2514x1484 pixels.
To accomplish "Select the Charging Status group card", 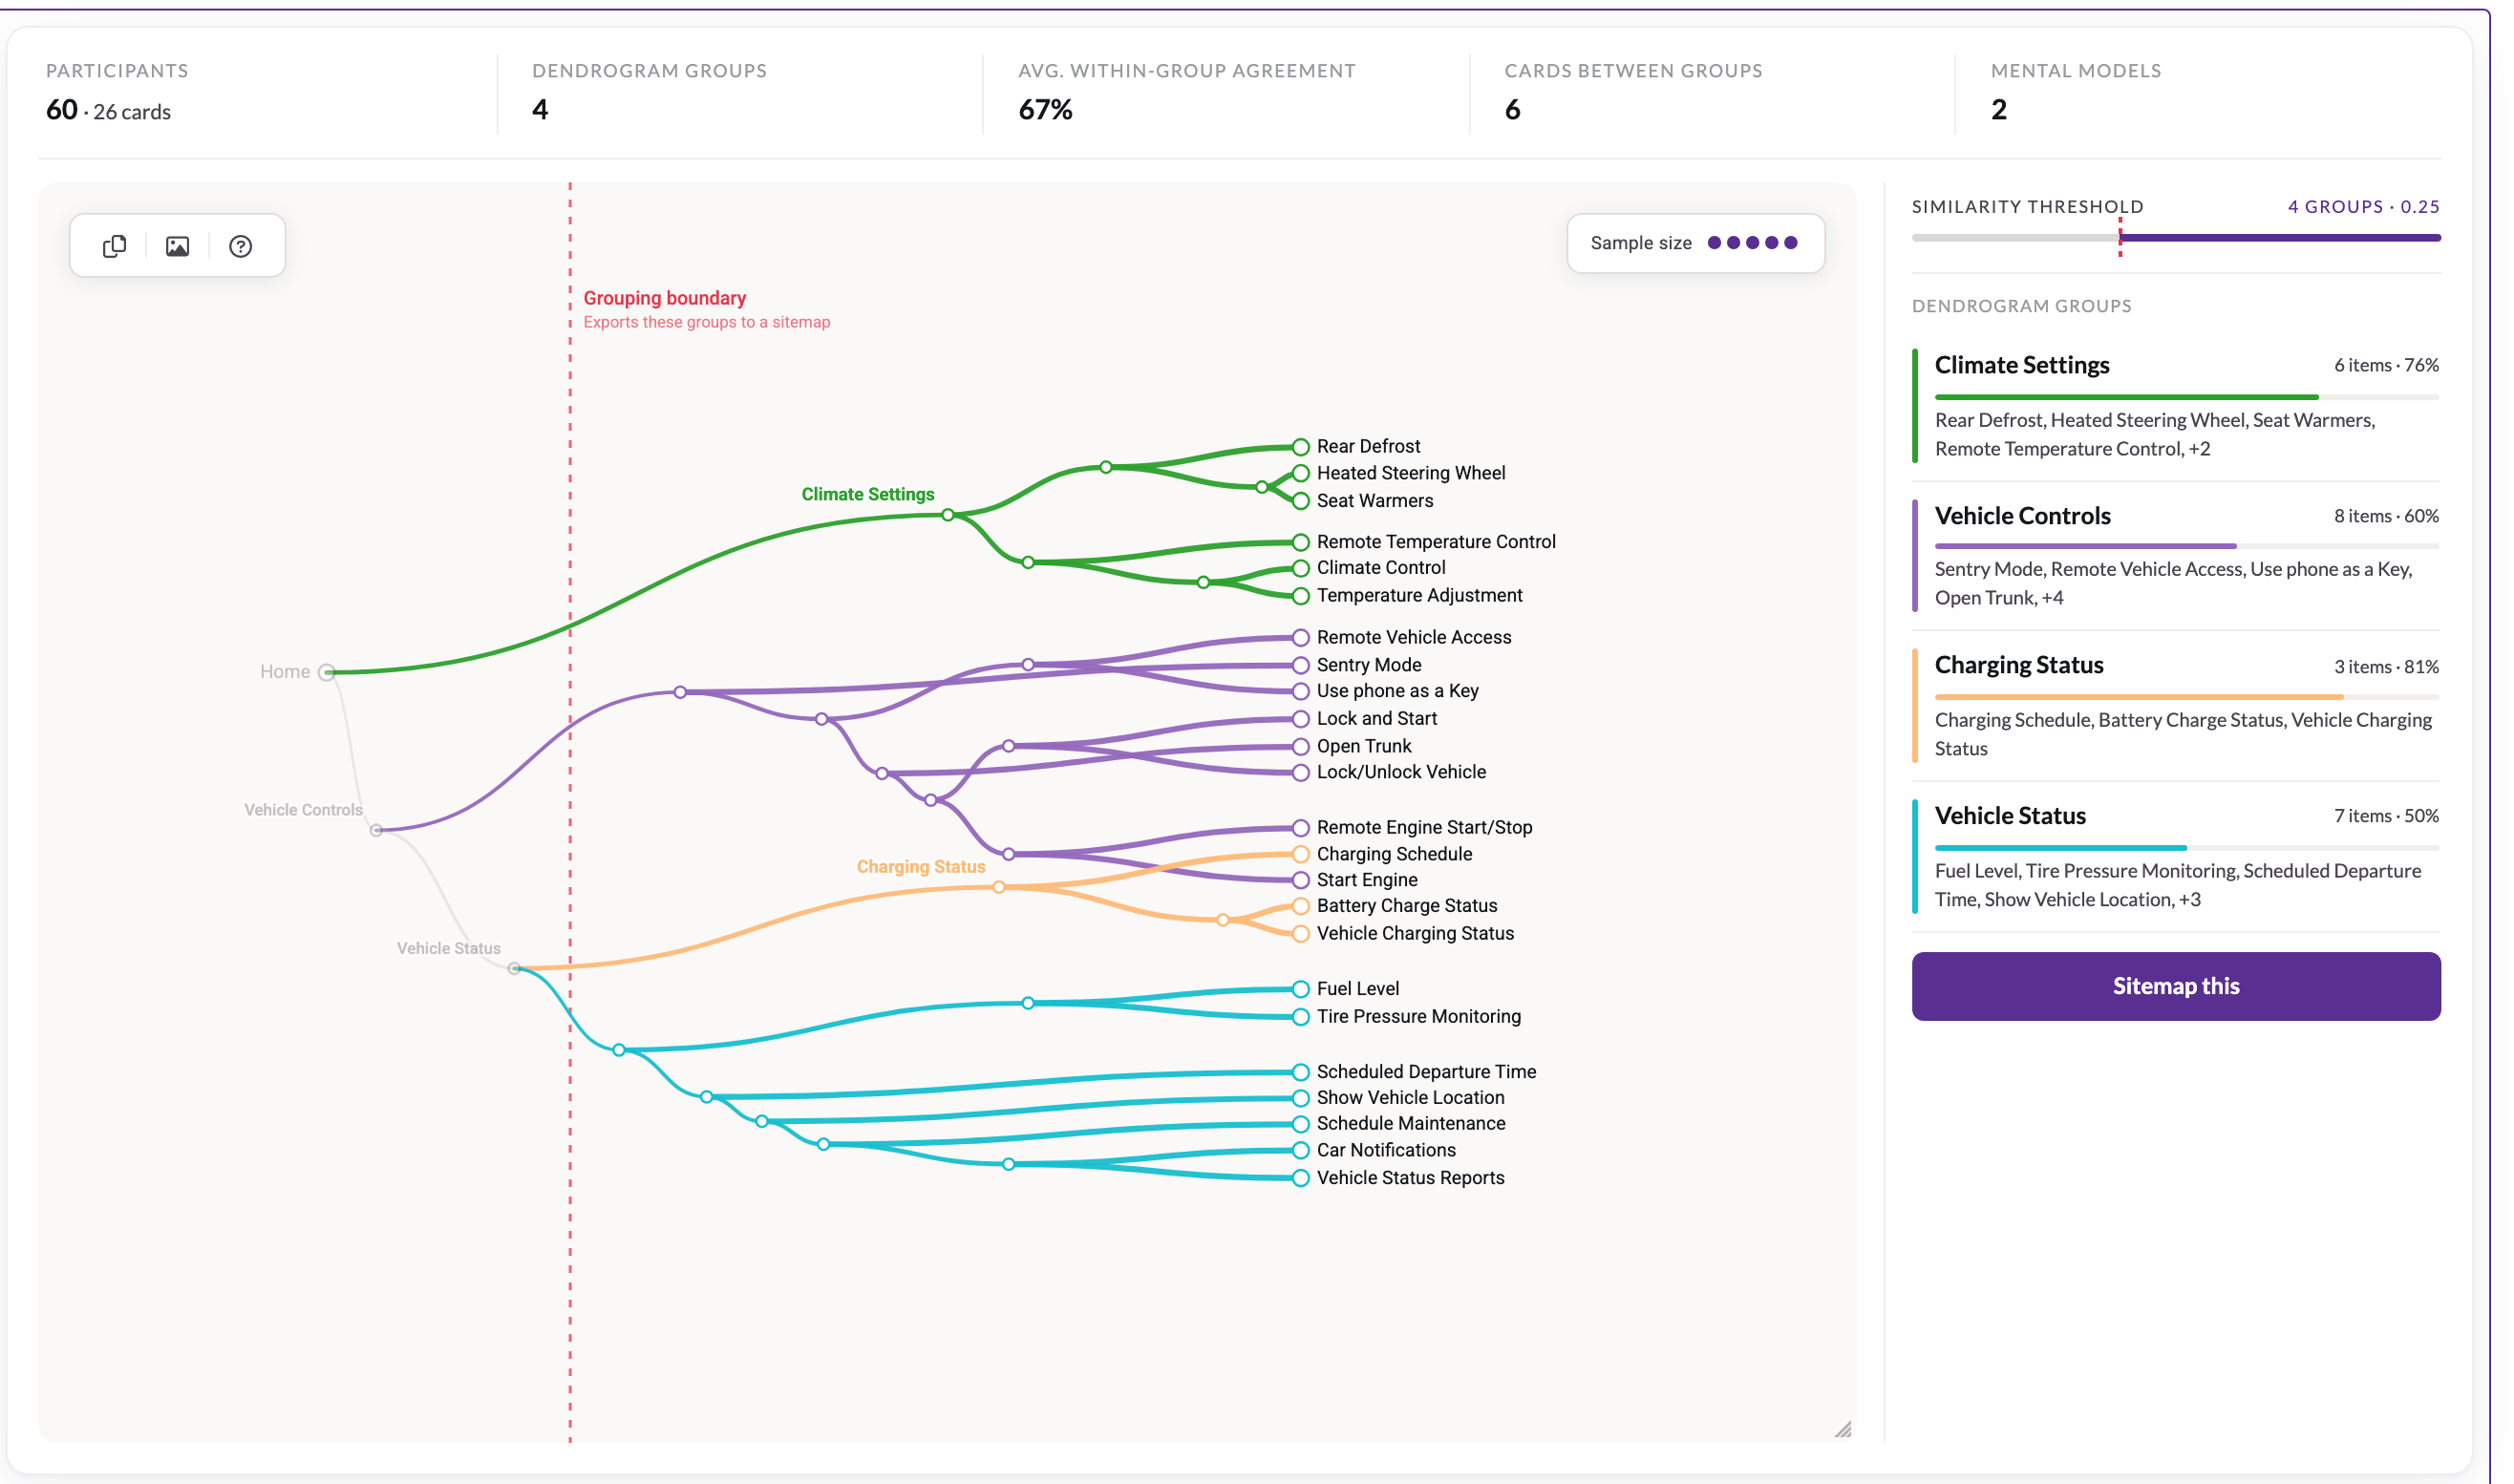I will tap(2175, 706).
